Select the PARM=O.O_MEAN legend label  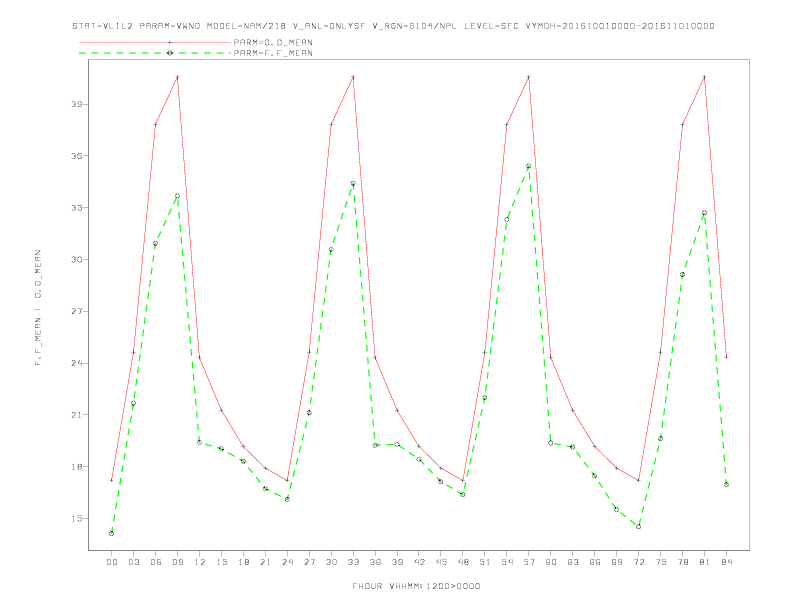(273, 42)
